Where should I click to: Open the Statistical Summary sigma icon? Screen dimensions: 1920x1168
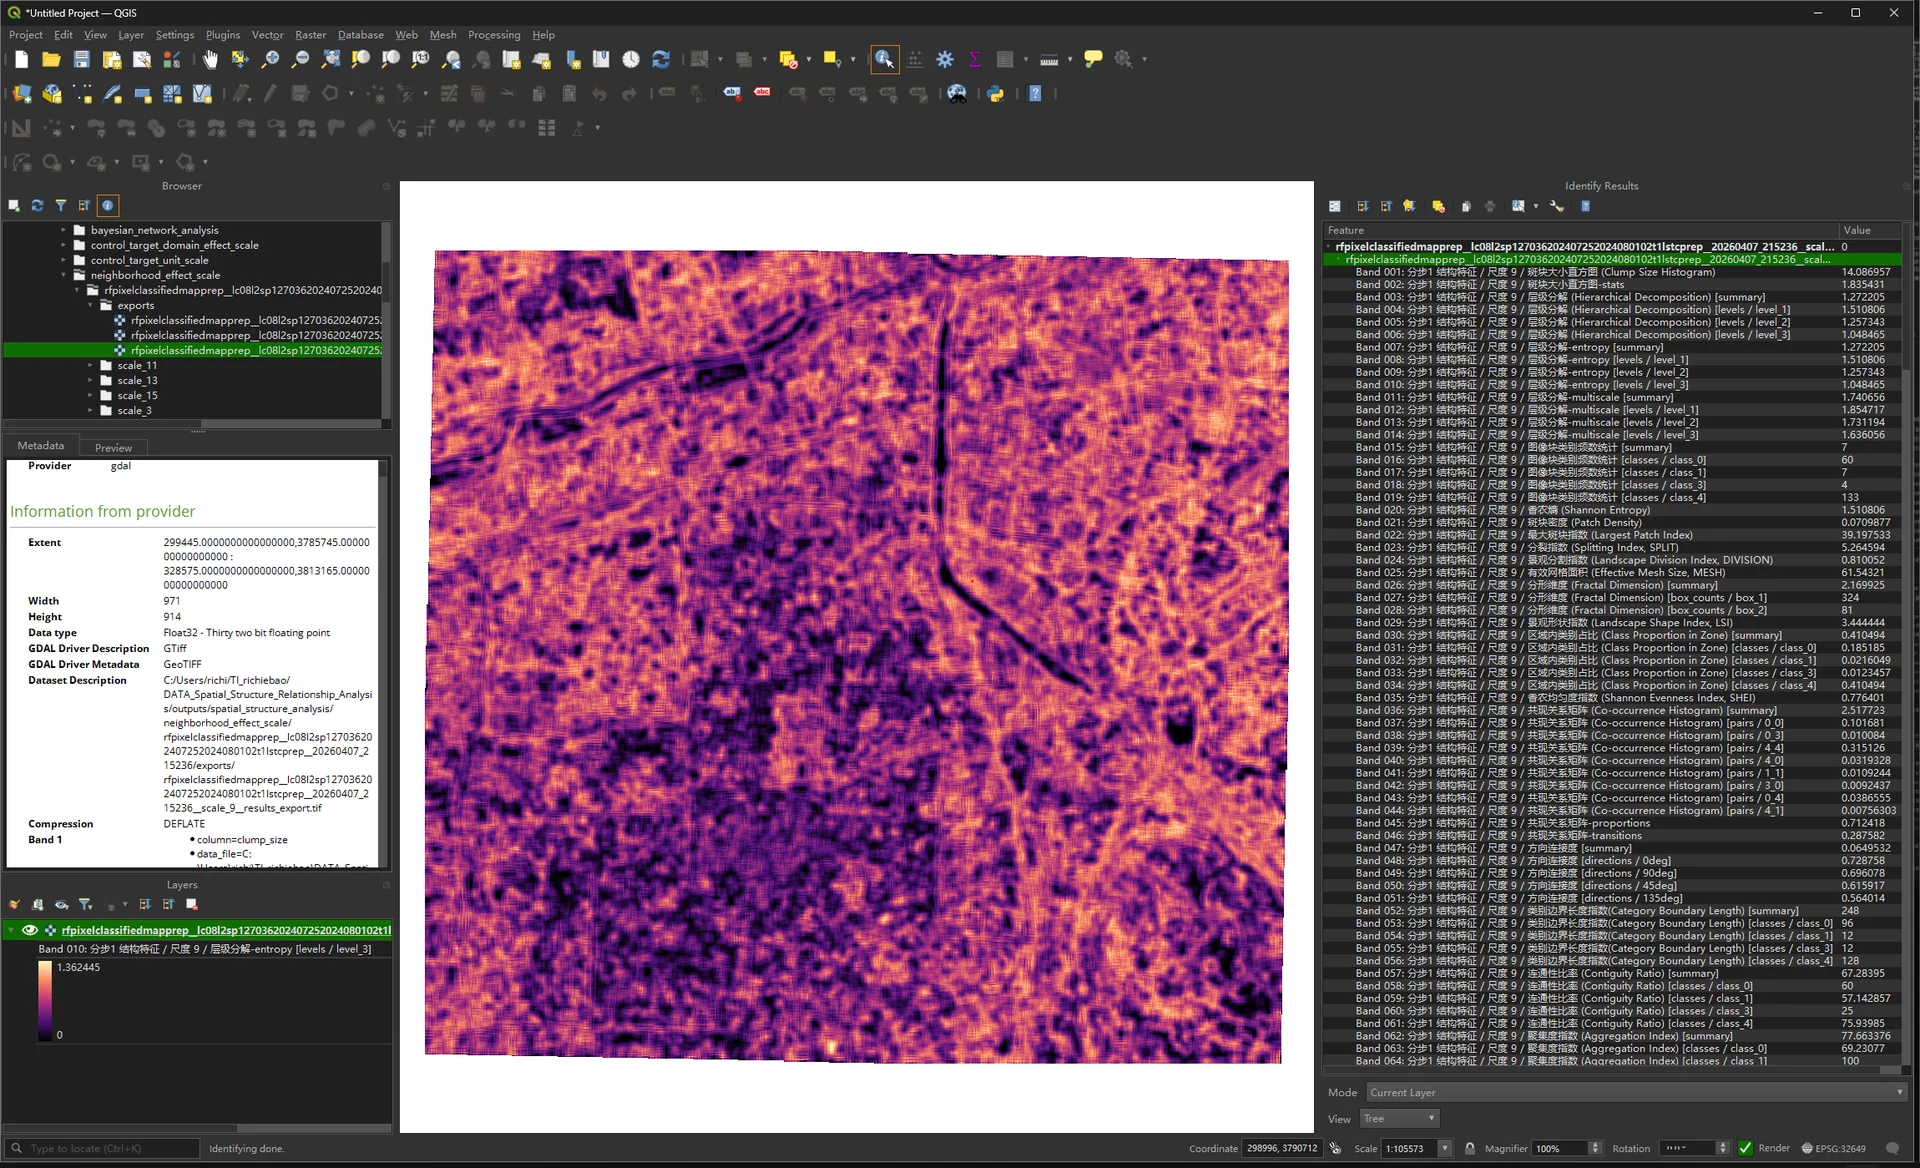point(975,60)
